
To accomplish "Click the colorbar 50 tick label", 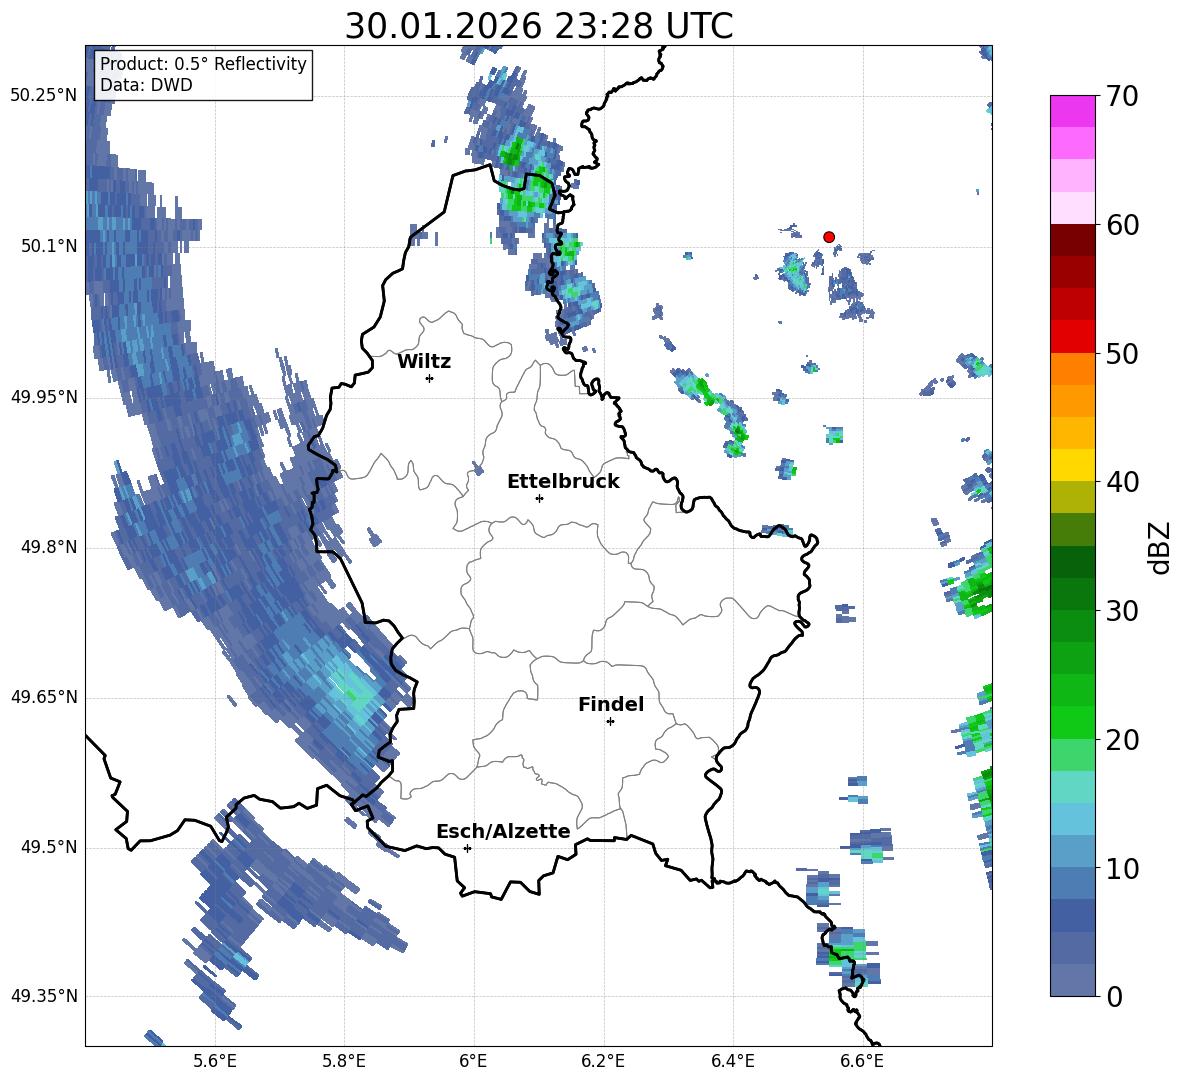I will point(1122,354).
